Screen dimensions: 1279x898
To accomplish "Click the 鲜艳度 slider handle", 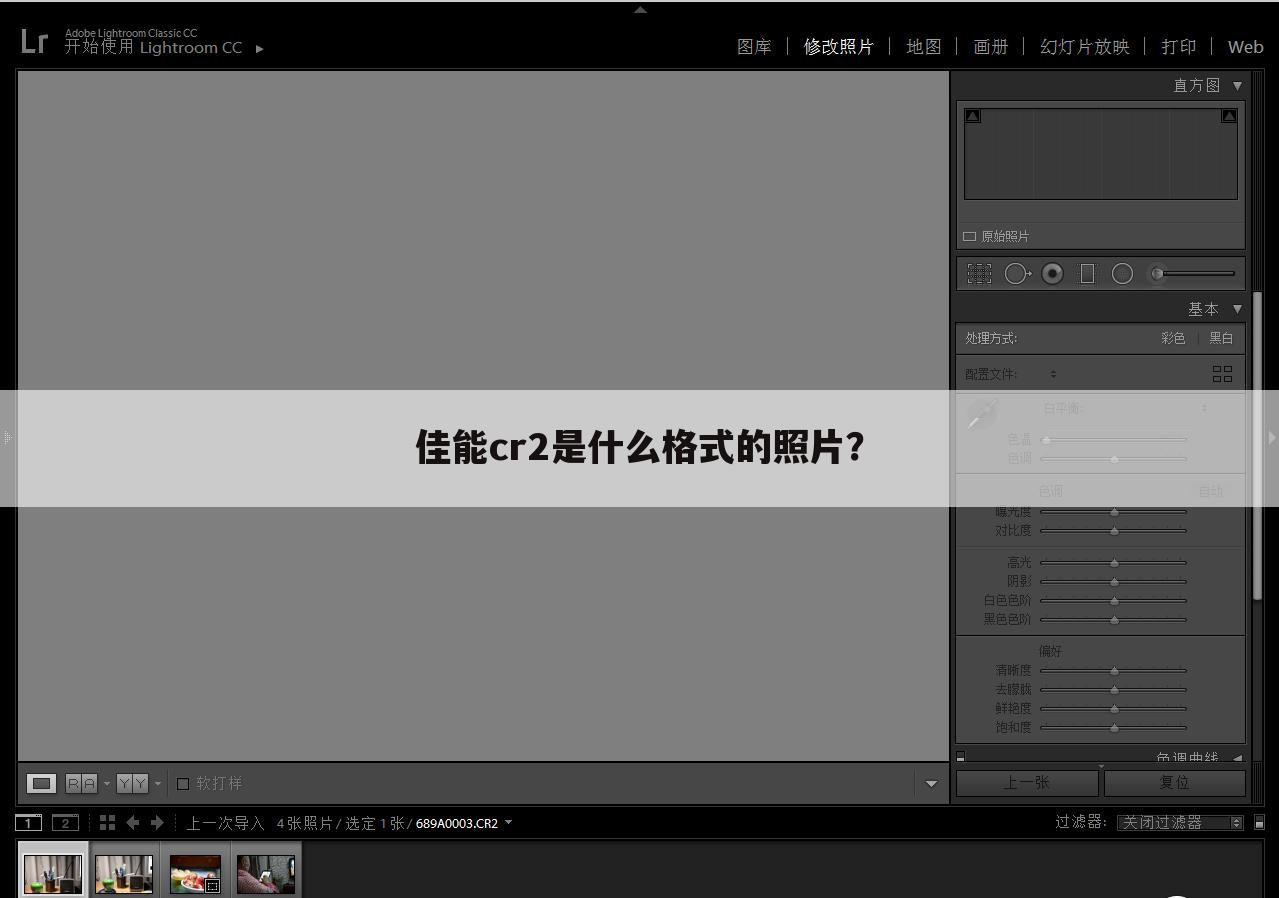I will (1114, 708).
